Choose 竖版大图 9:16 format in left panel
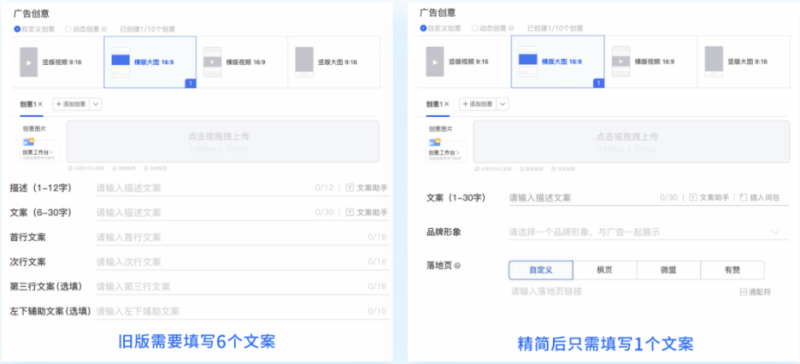The image size is (800, 364). pyautogui.click(x=334, y=62)
